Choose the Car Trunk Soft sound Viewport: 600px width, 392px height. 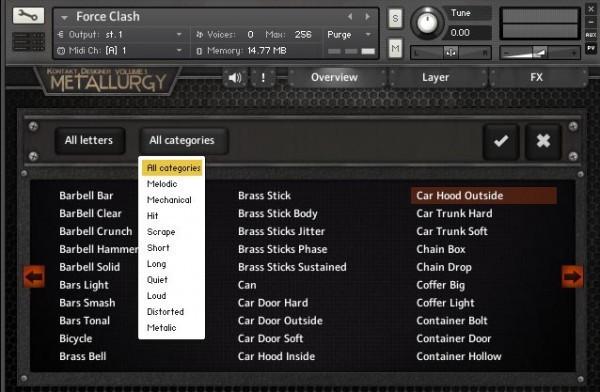(452, 231)
